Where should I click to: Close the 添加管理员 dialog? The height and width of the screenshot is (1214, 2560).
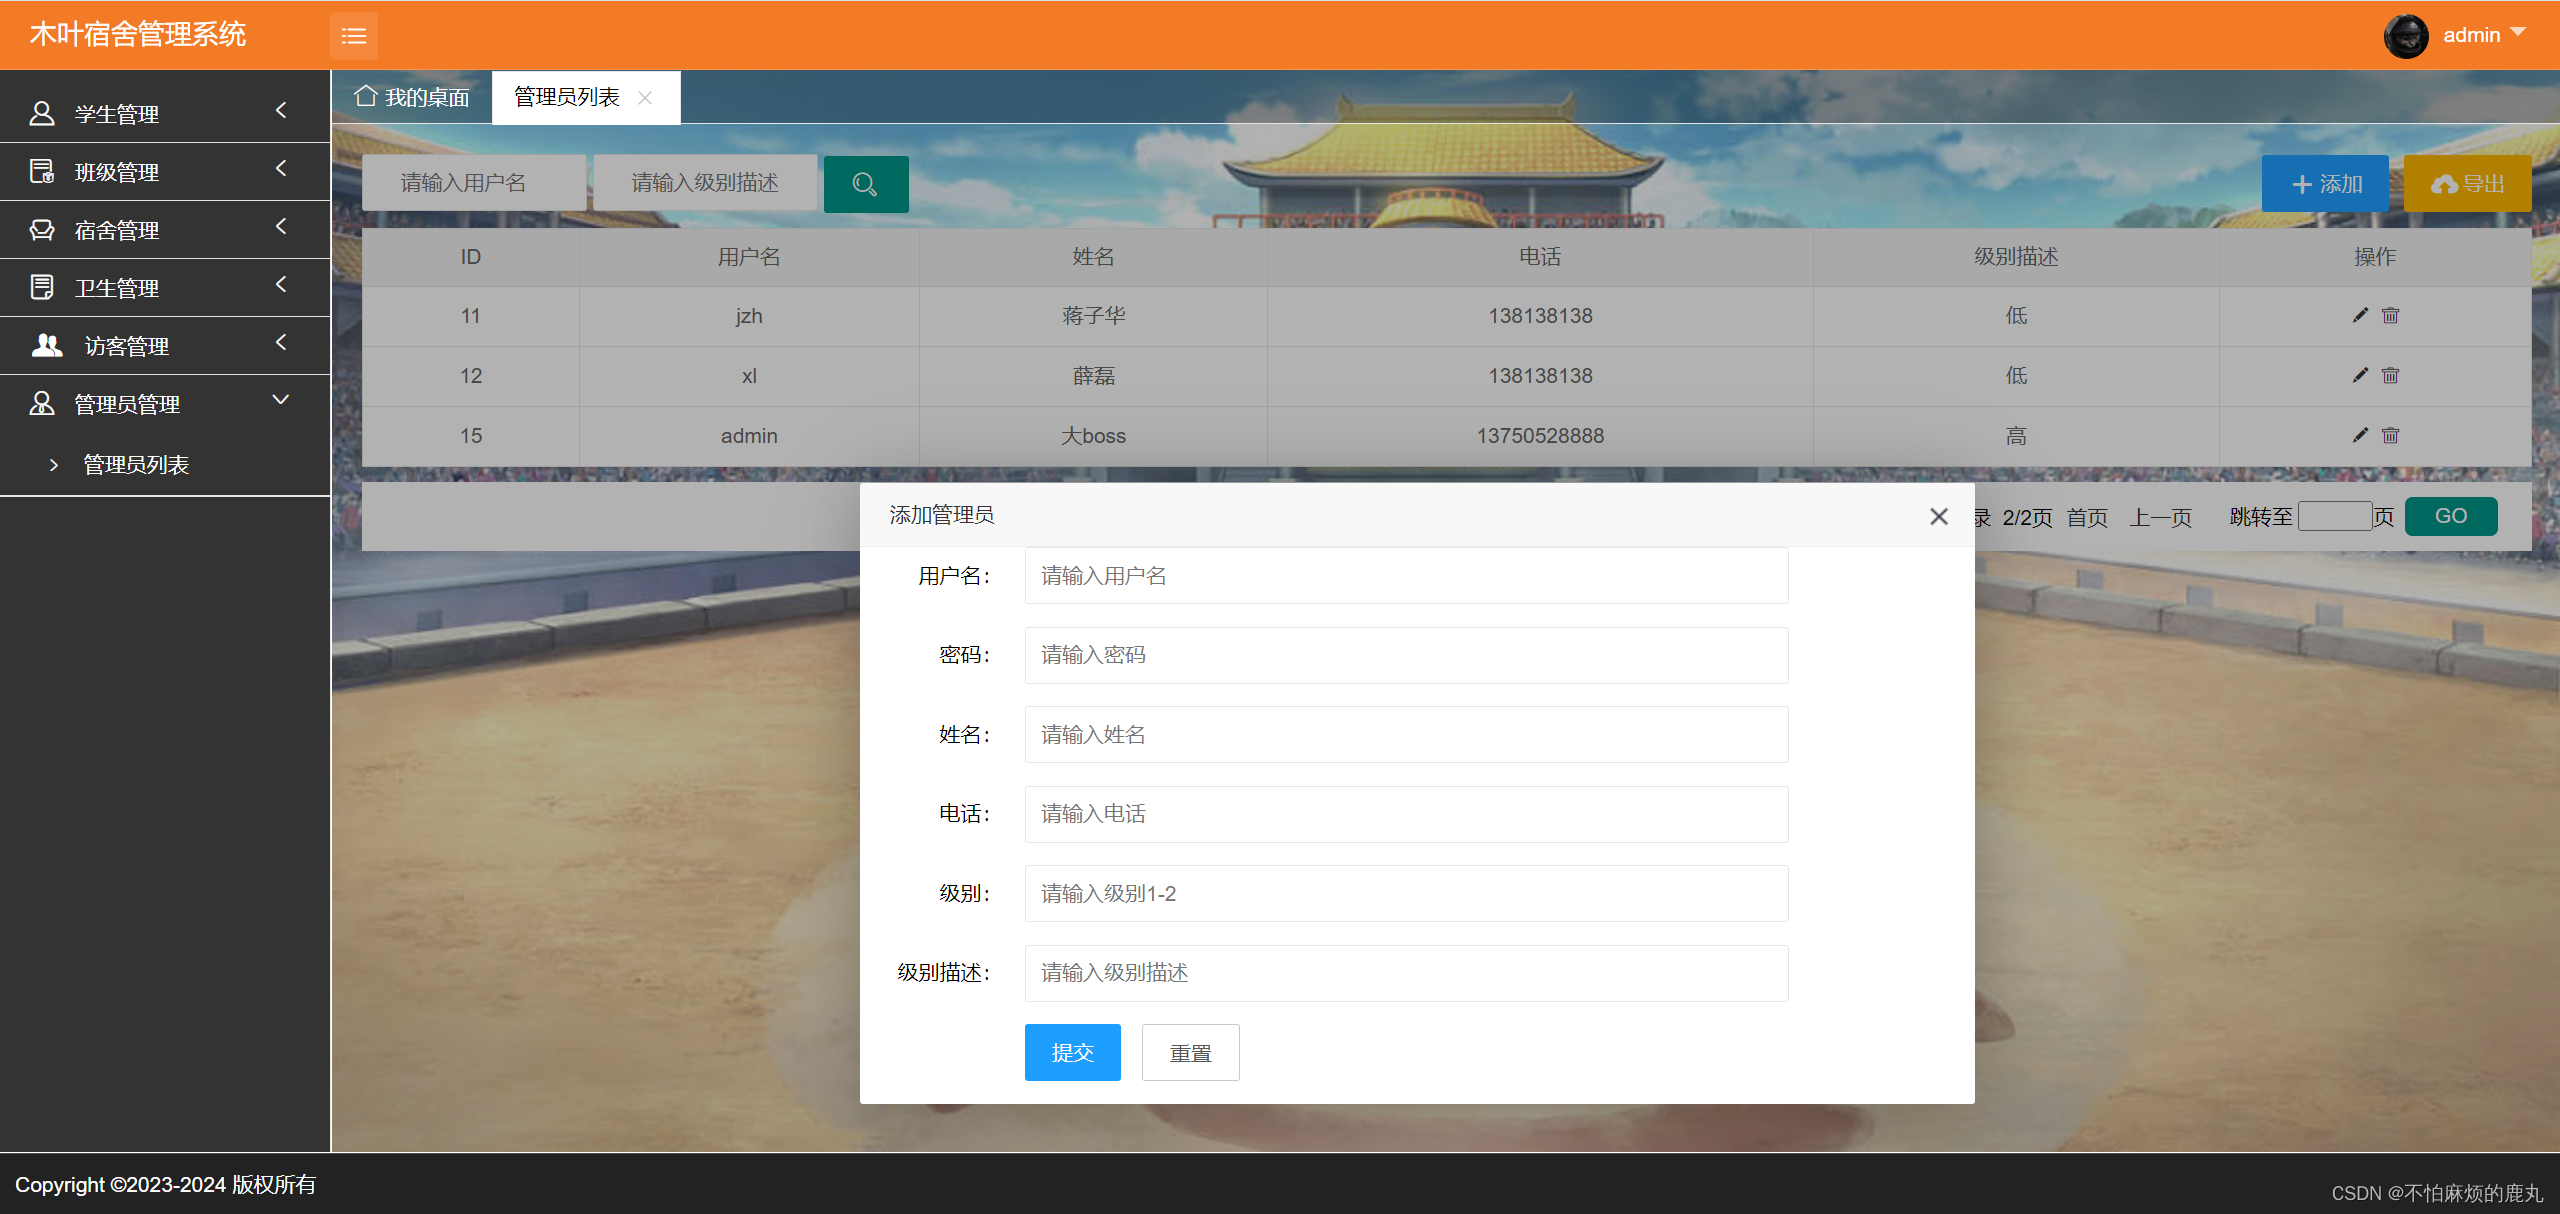point(1939,516)
